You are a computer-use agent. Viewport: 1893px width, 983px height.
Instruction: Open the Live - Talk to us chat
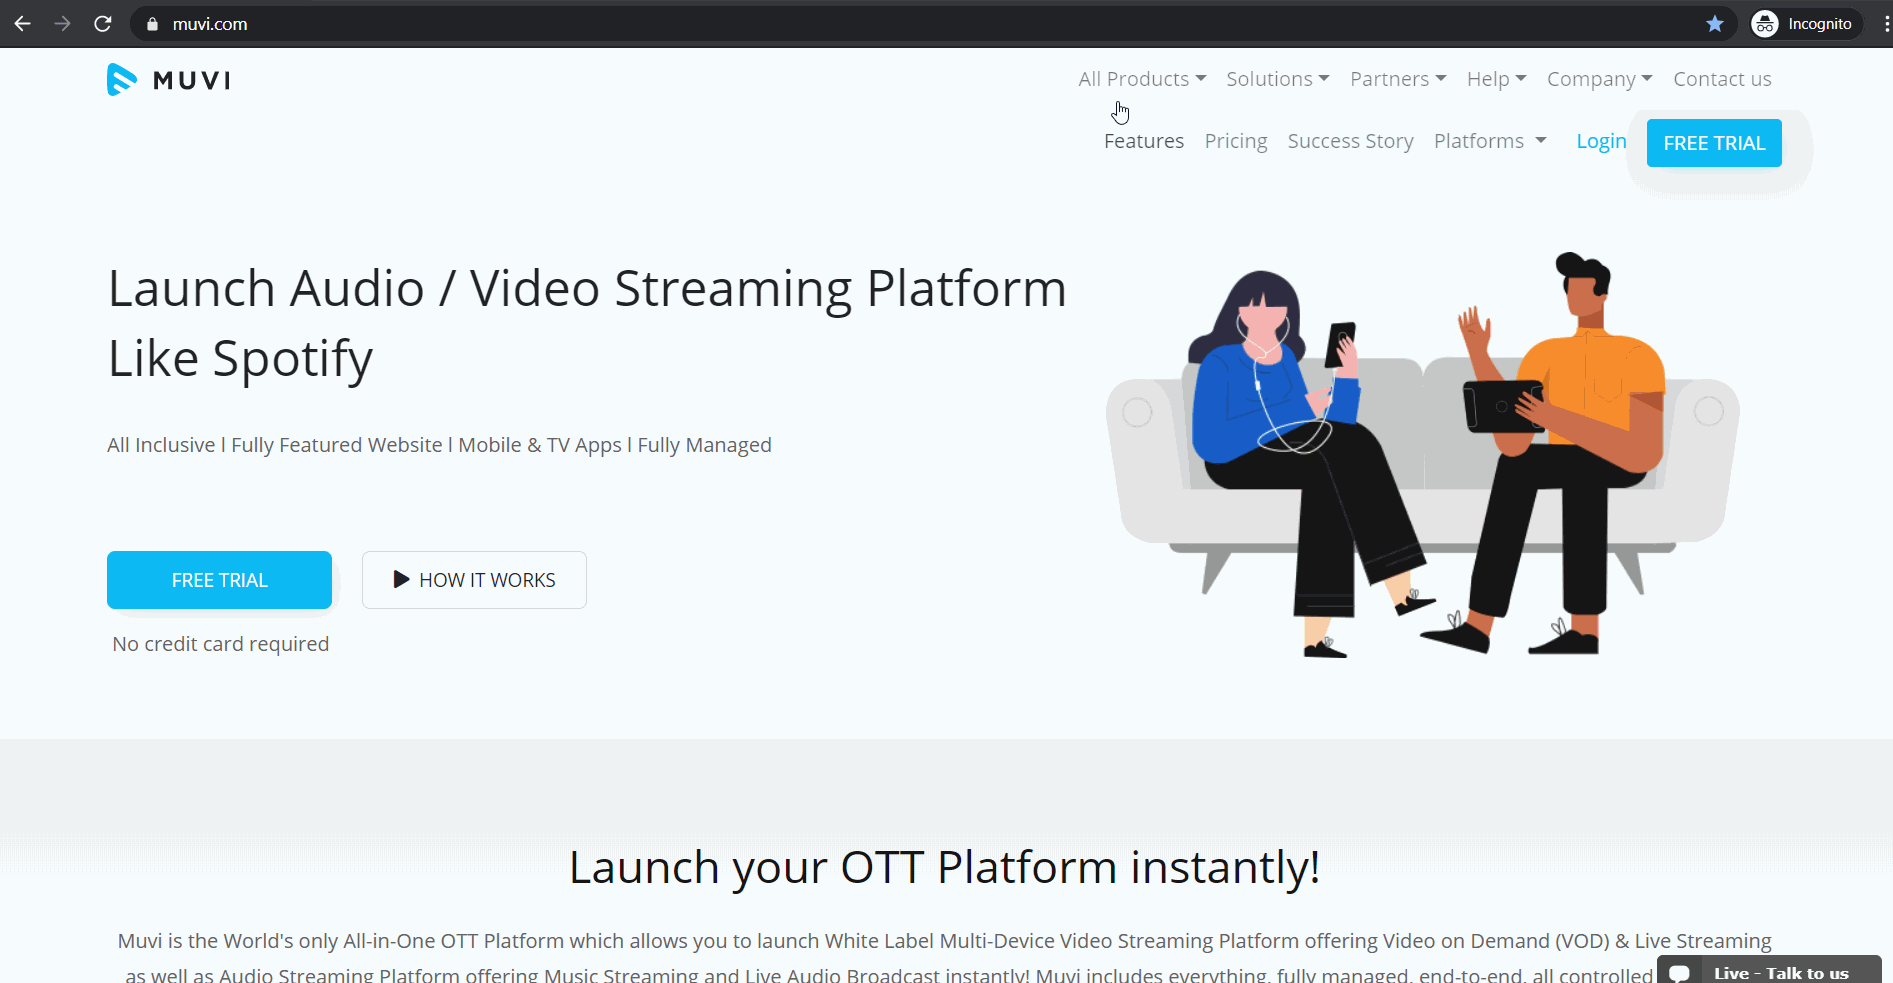(1769, 971)
